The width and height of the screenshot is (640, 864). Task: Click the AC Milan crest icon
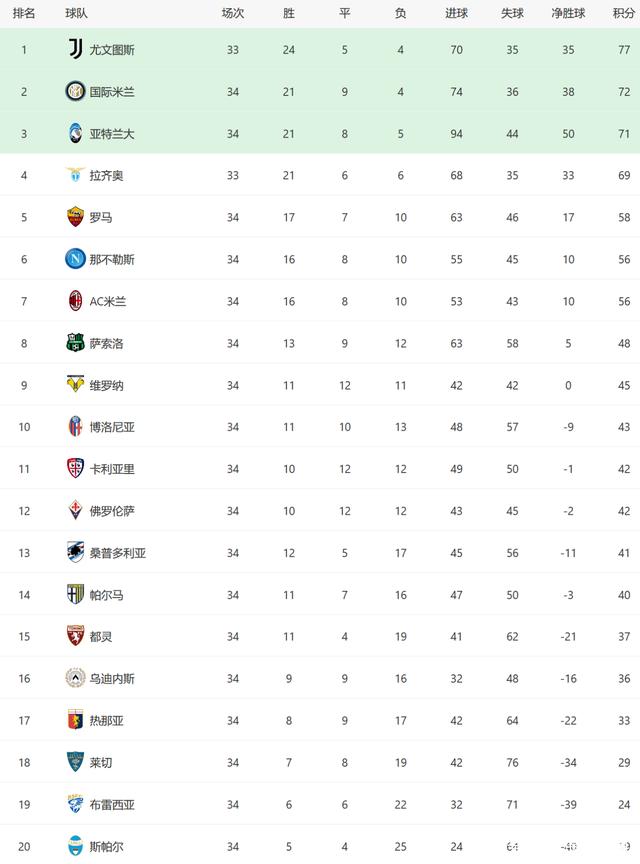click(76, 301)
